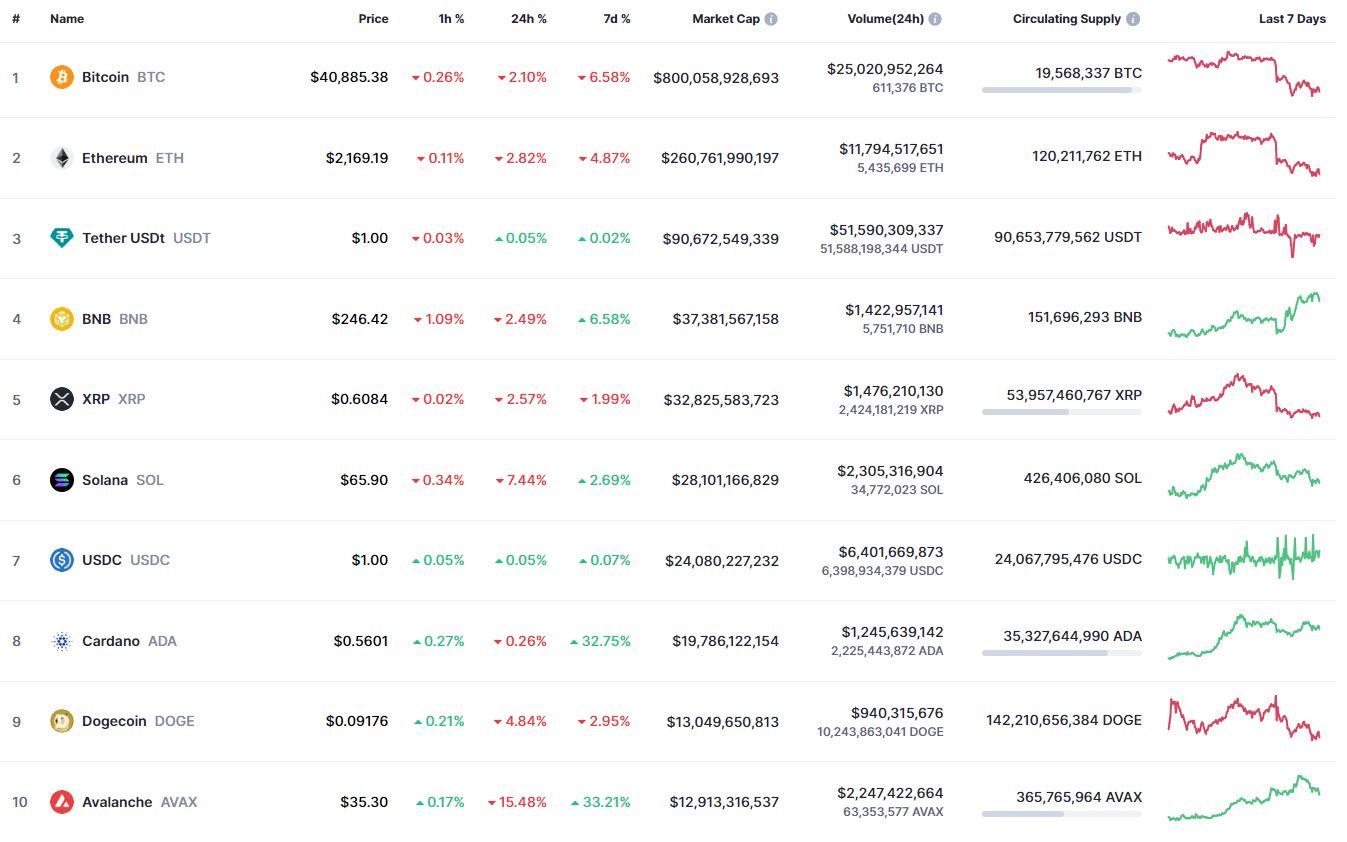Click Tether volume $51,590,309,337
The image size is (1347, 842).
pyautogui.click(x=886, y=230)
